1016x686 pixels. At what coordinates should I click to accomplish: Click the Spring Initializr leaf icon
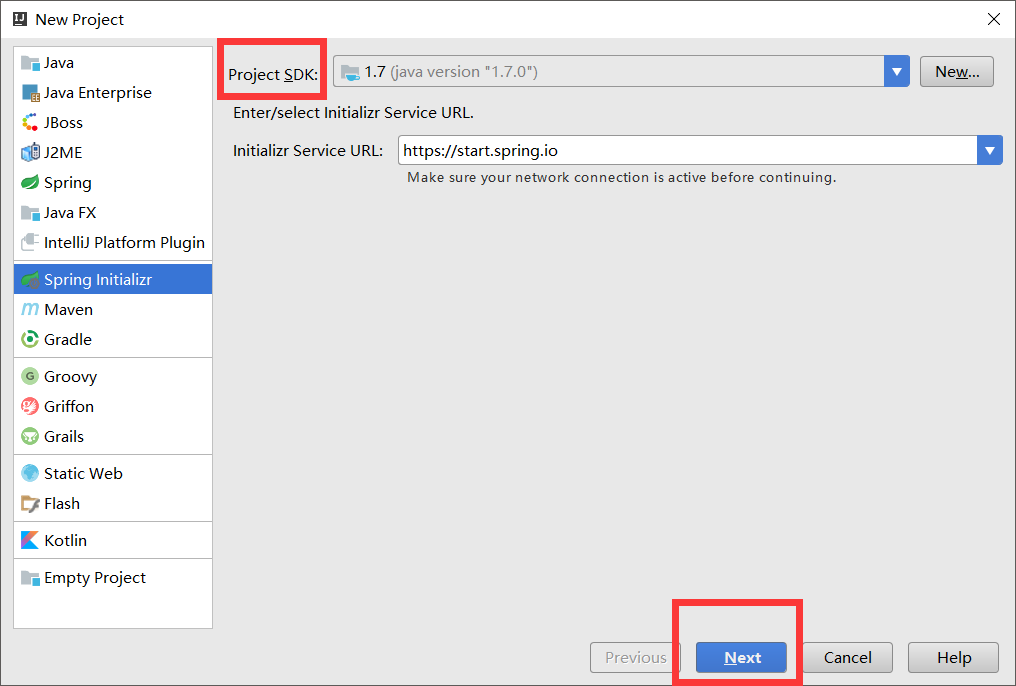click(30, 280)
